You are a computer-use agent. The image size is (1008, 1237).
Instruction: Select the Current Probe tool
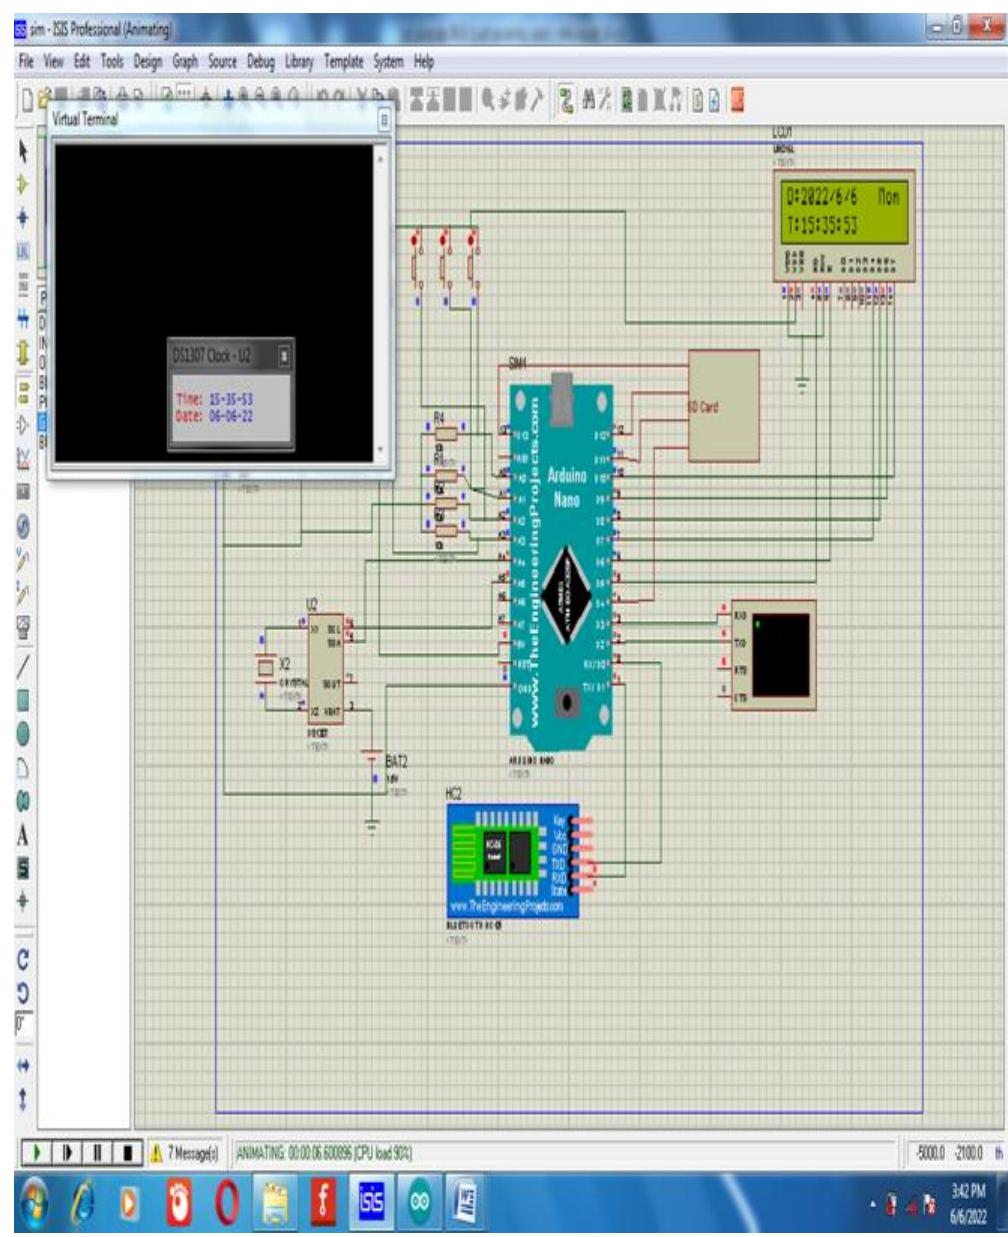point(22,594)
